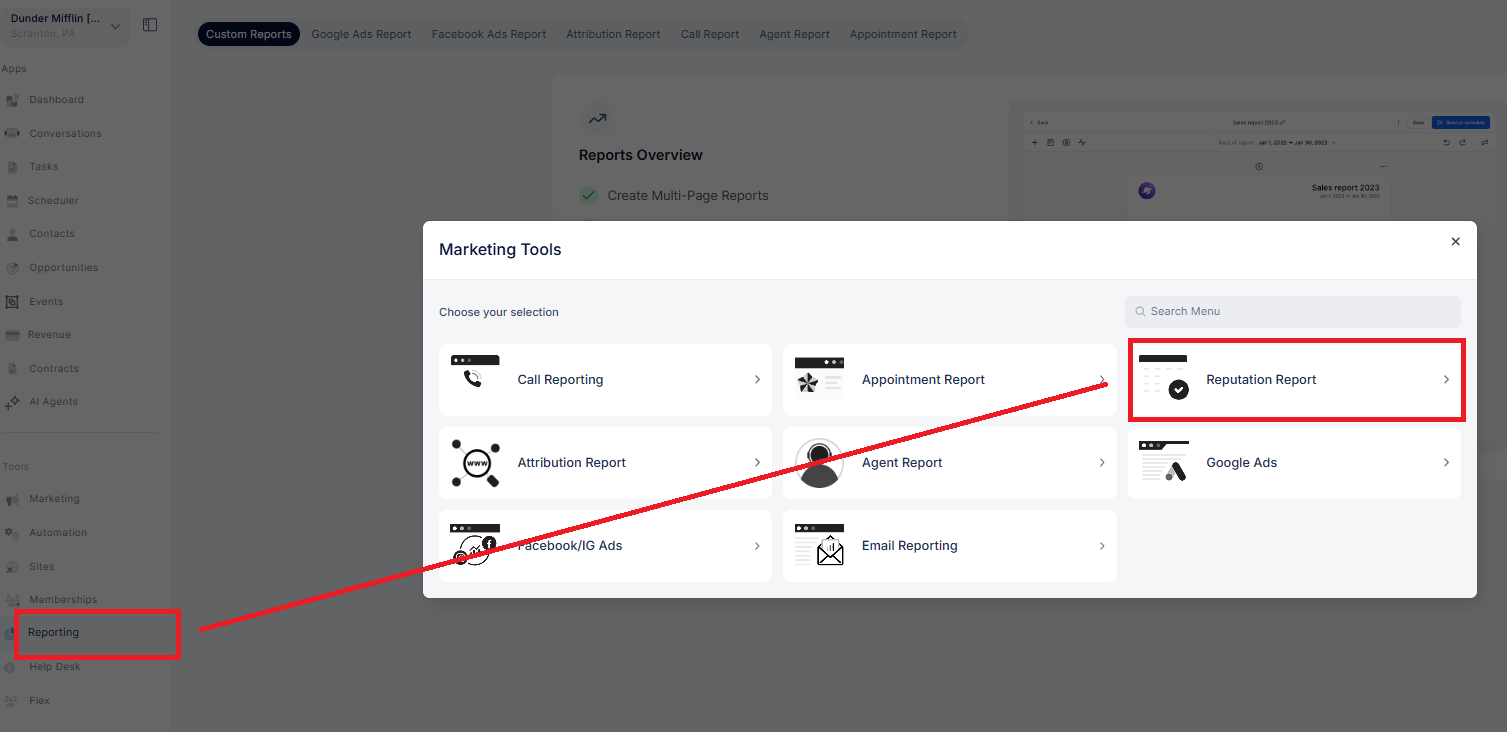The height and width of the screenshot is (732, 1507).
Task: Expand the Google Ads chevron
Action: click(1446, 463)
